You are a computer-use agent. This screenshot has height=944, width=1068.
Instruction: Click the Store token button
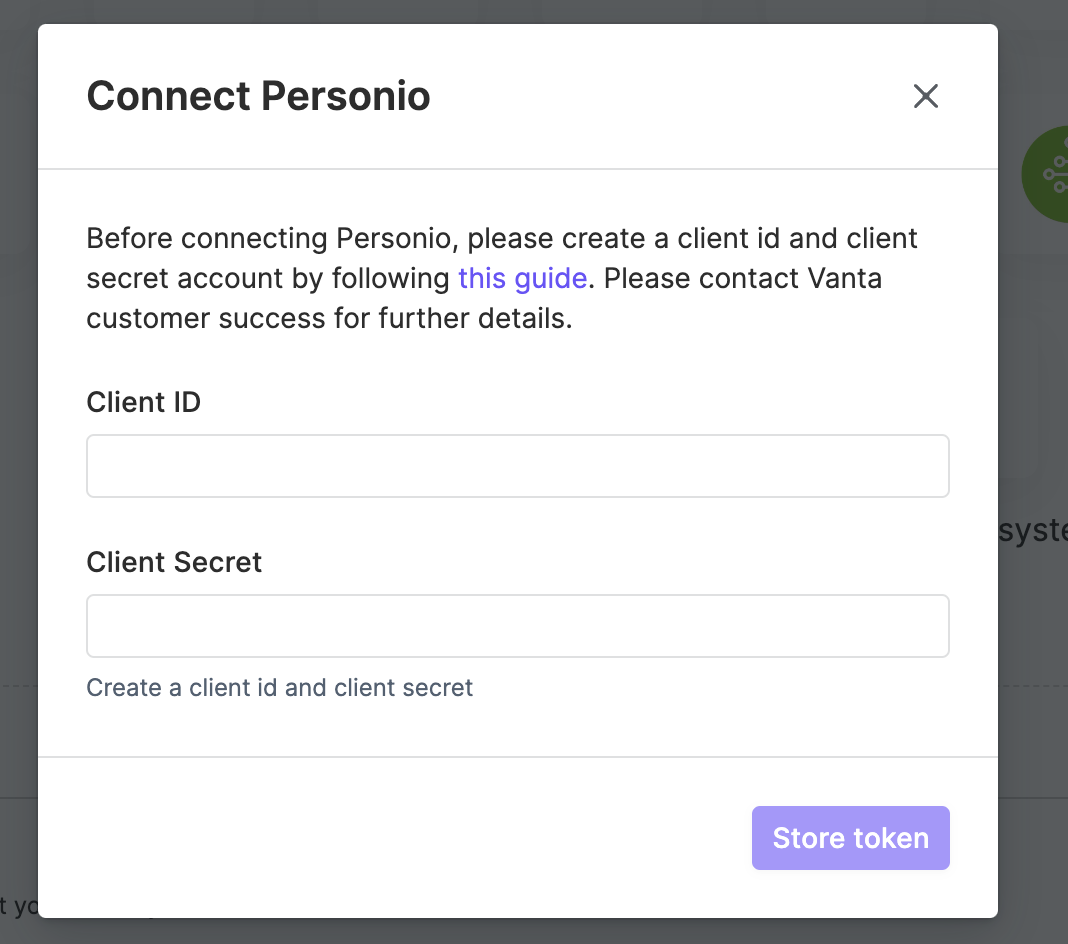click(851, 838)
